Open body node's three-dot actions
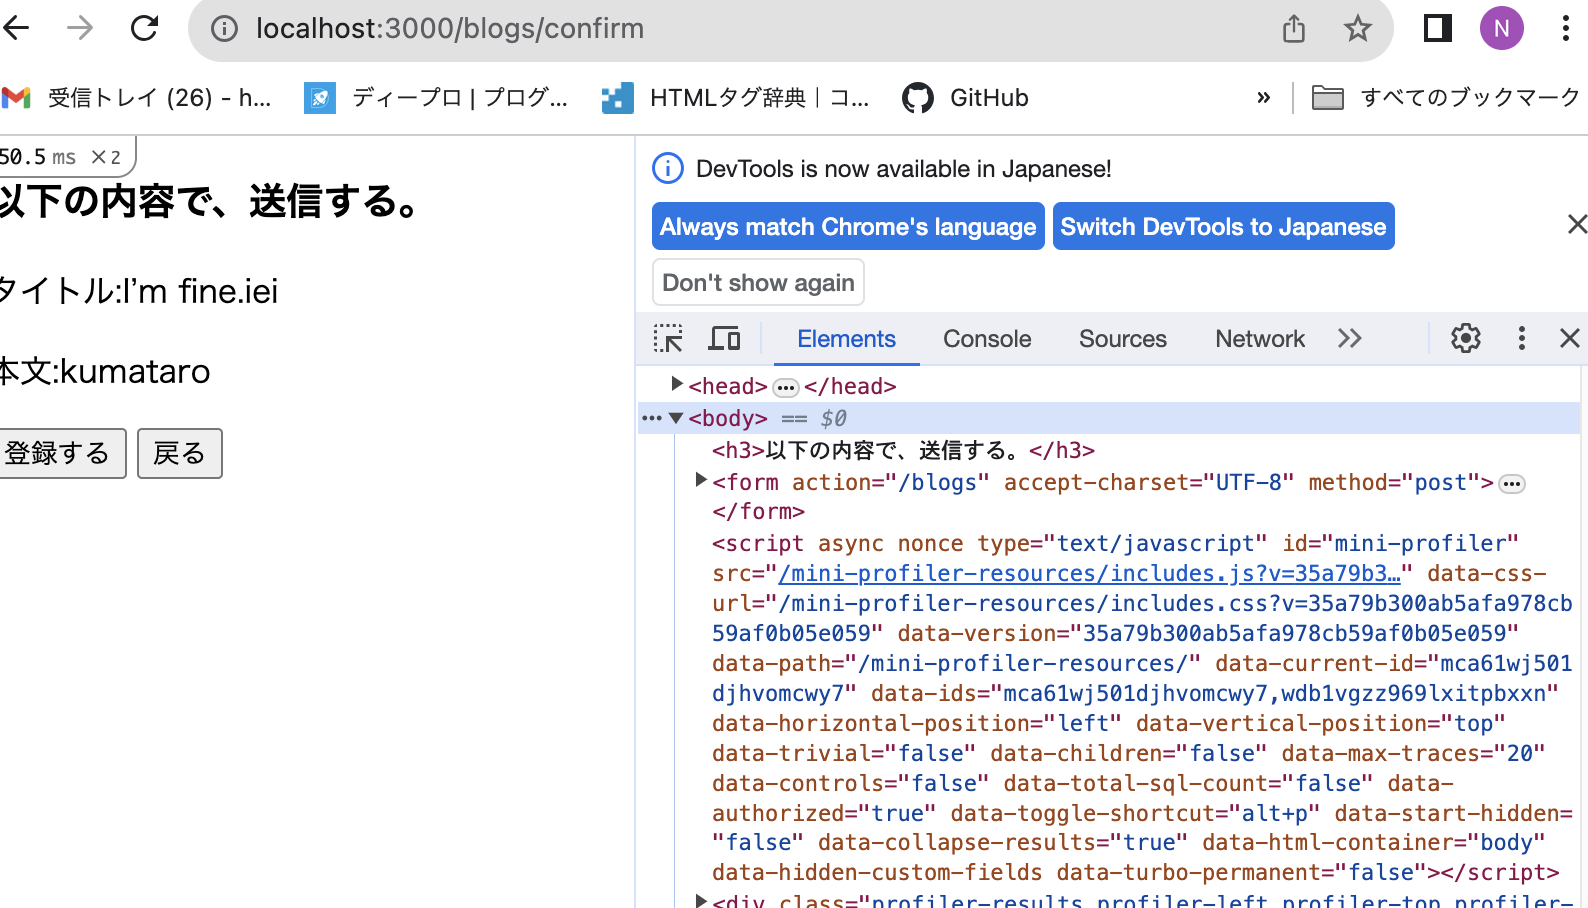 652,418
